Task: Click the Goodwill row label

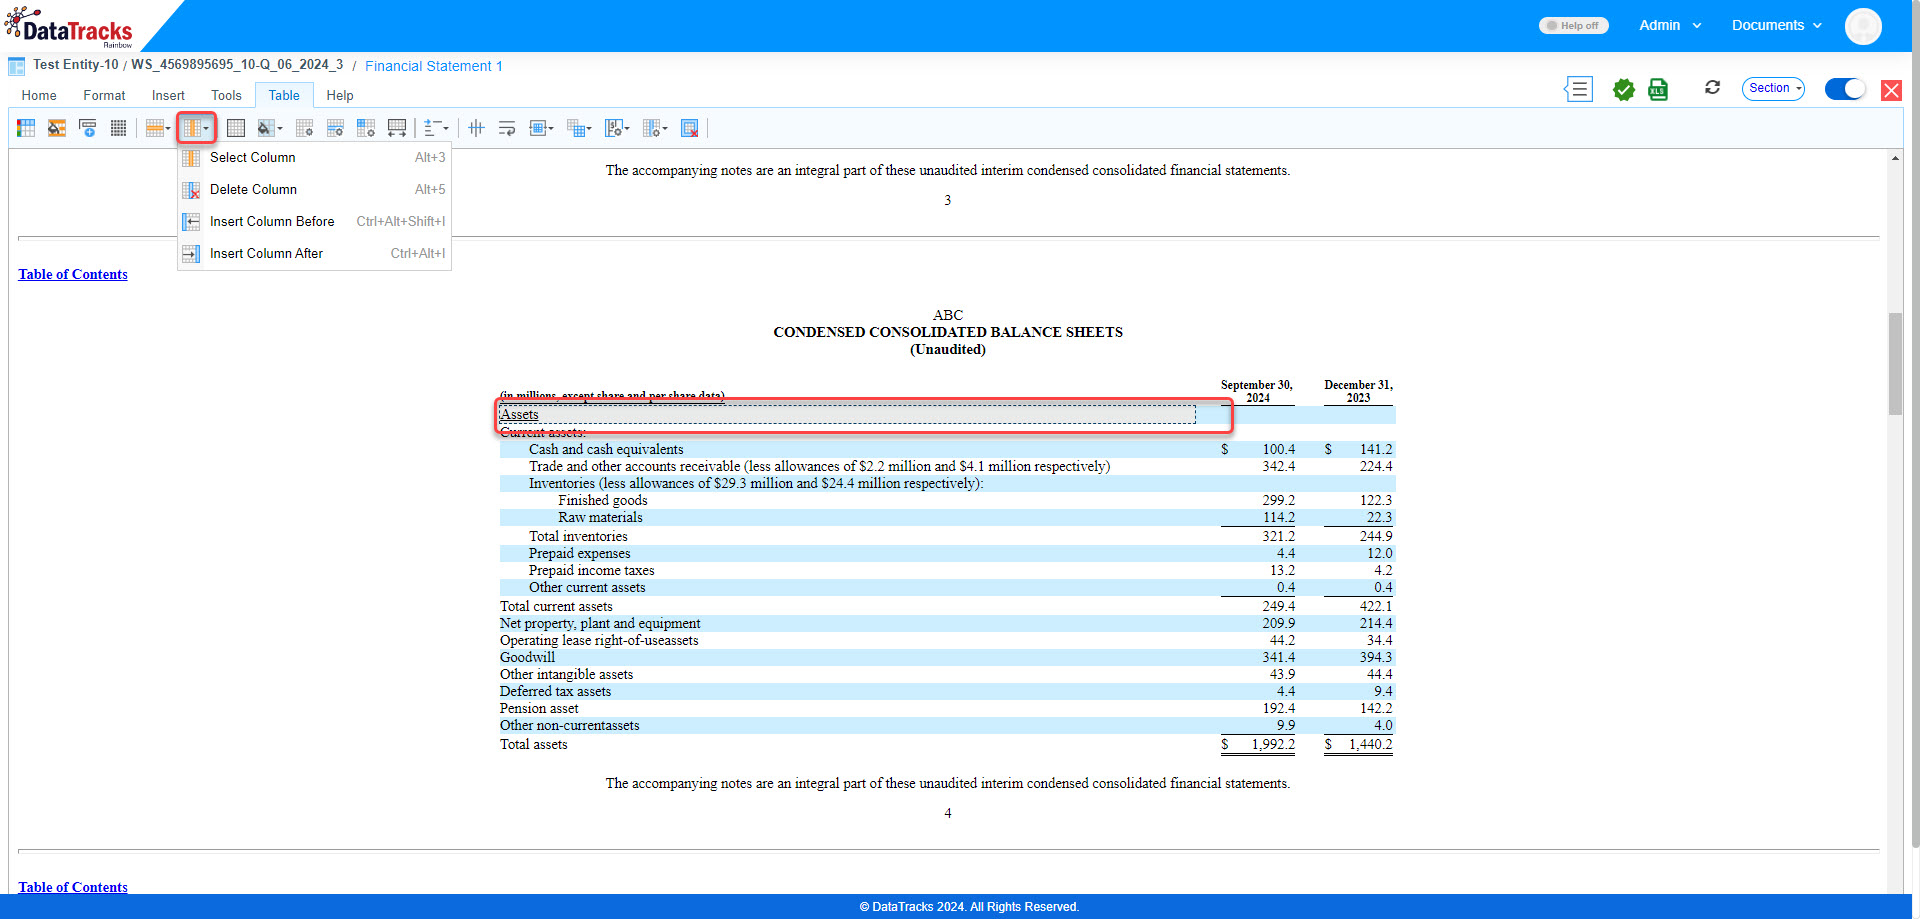Action: click(x=527, y=657)
